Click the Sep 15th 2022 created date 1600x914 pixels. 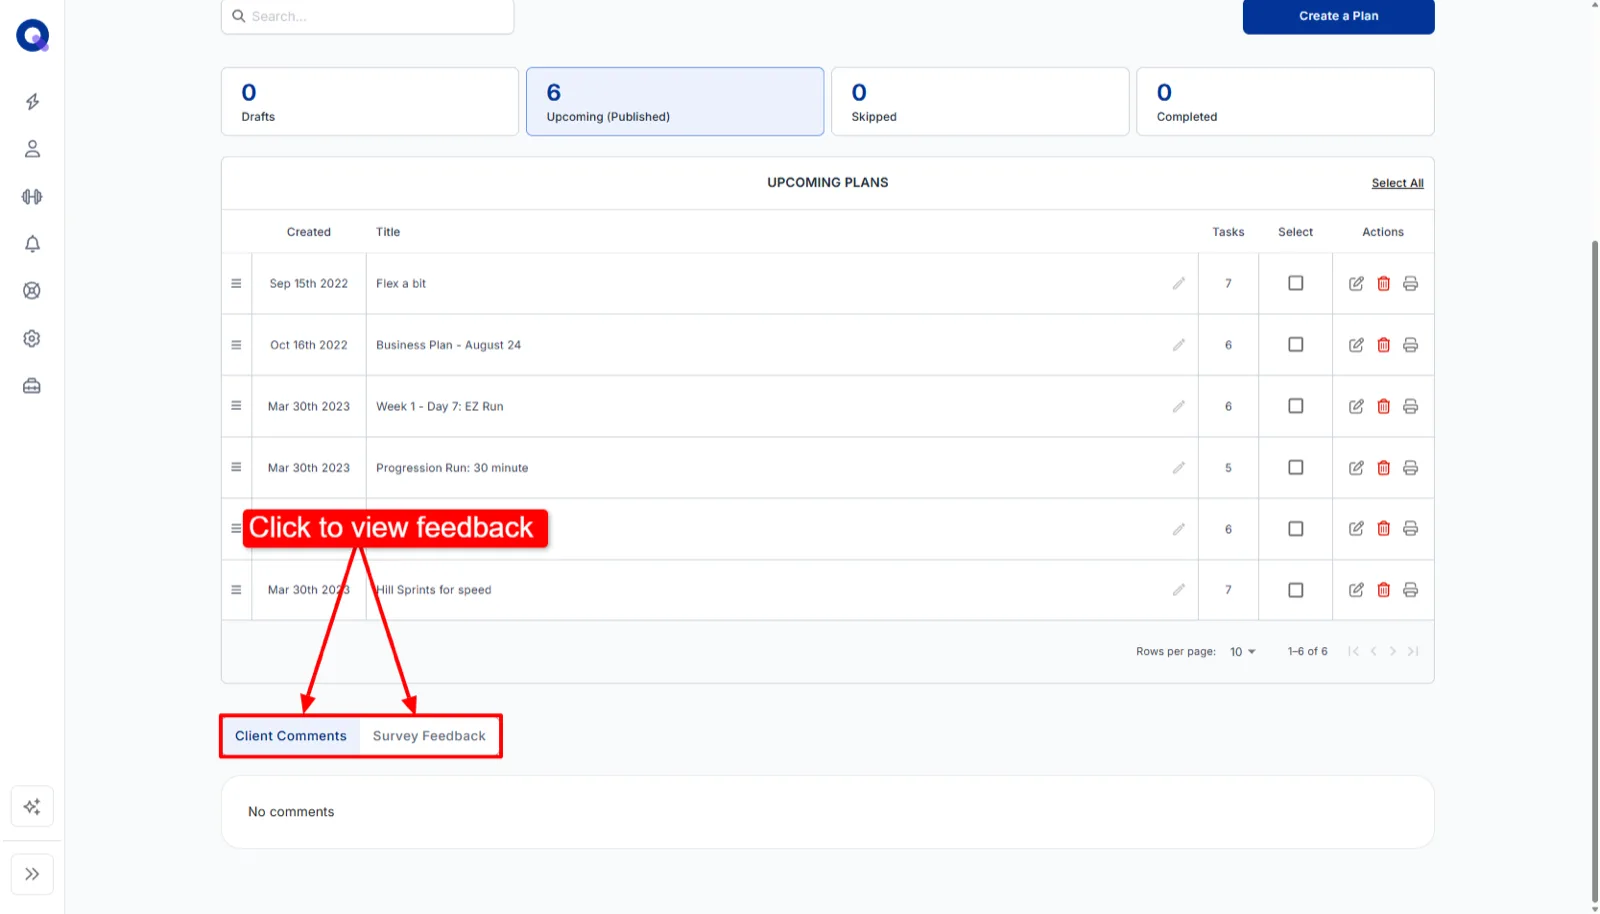pos(309,284)
